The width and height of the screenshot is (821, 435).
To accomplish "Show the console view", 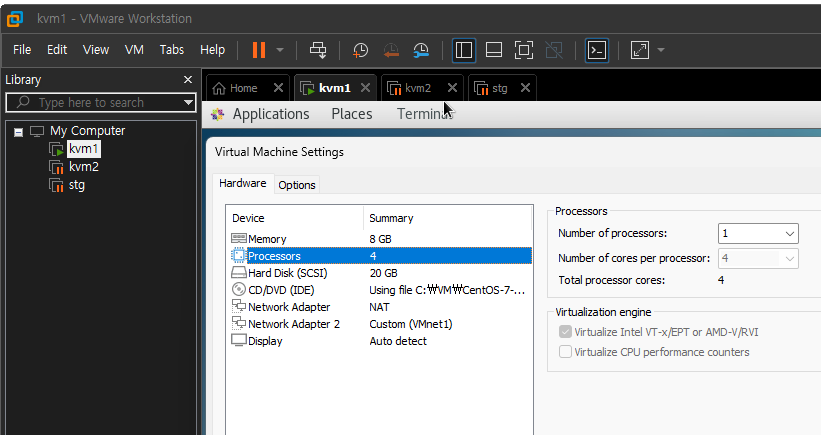I will coord(597,50).
